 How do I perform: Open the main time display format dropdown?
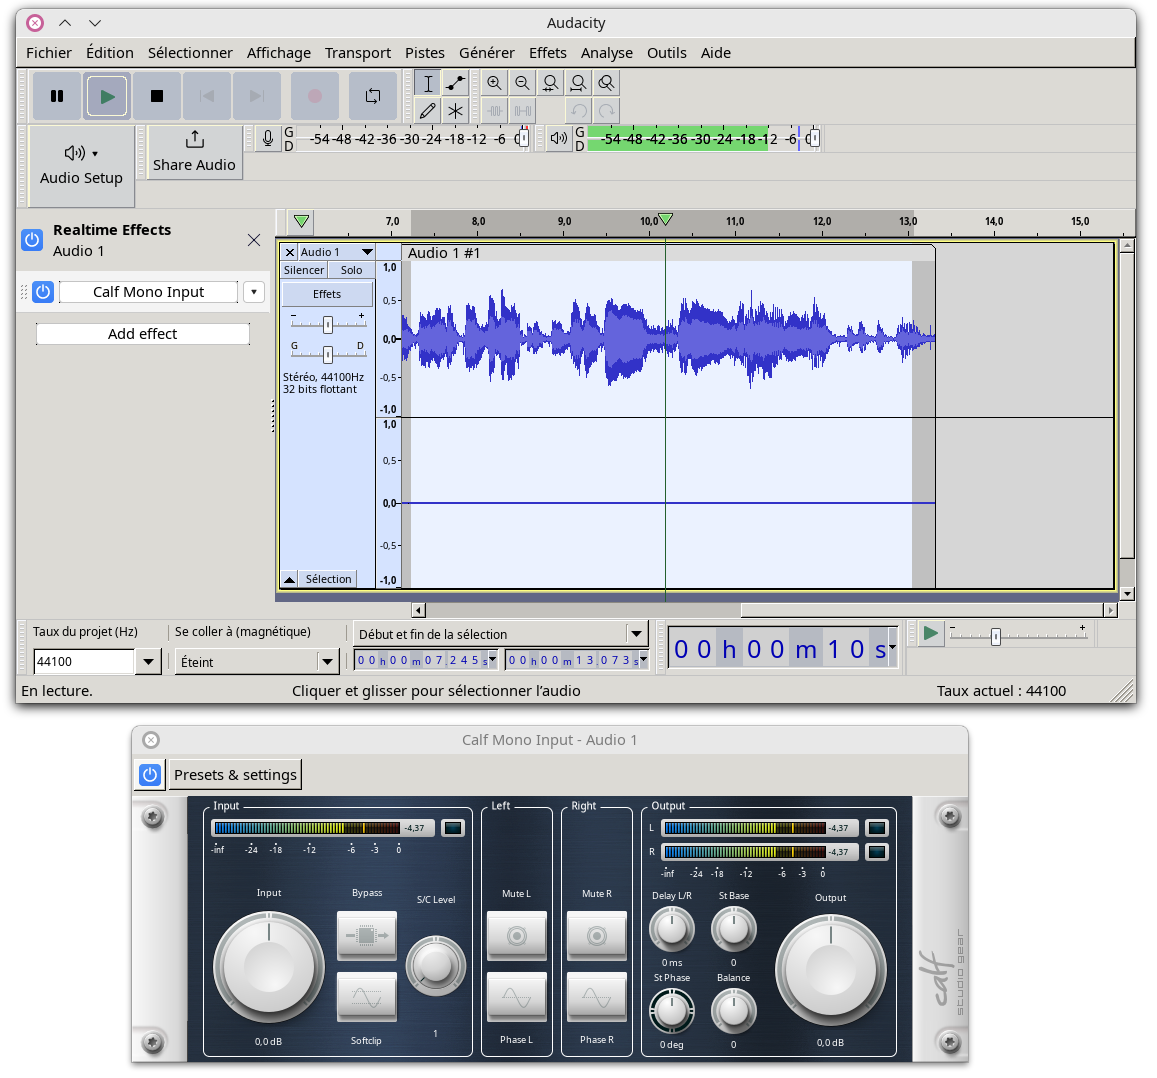click(x=892, y=649)
